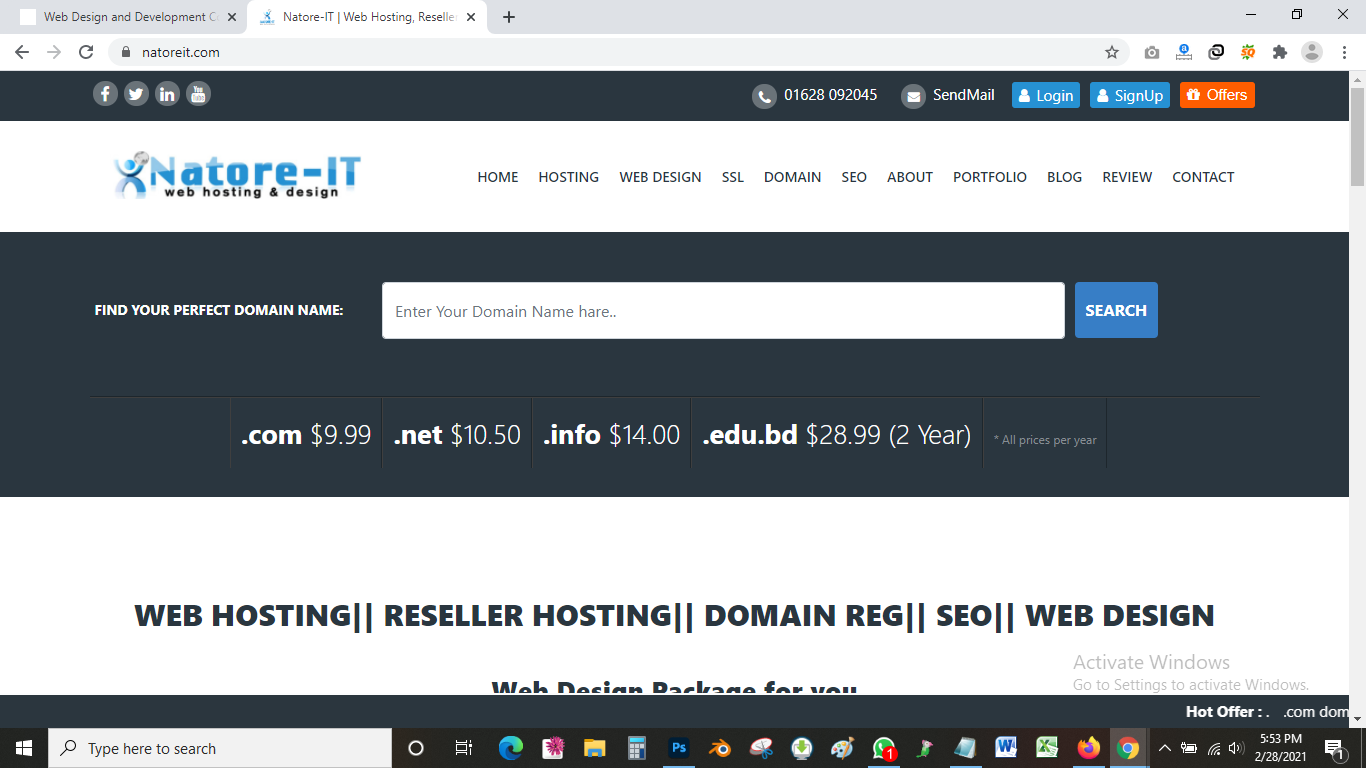
Task: Click the orange Offers button
Action: coord(1217,95)
